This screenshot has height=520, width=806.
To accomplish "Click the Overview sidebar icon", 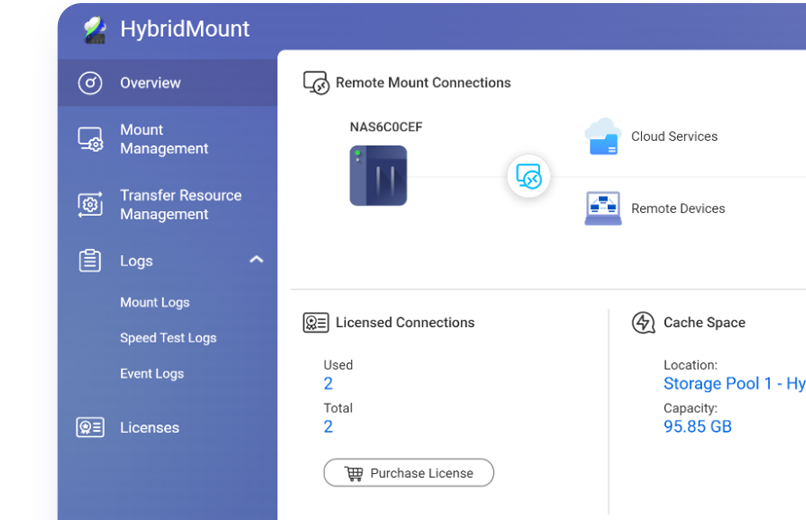I will [90, 83].
